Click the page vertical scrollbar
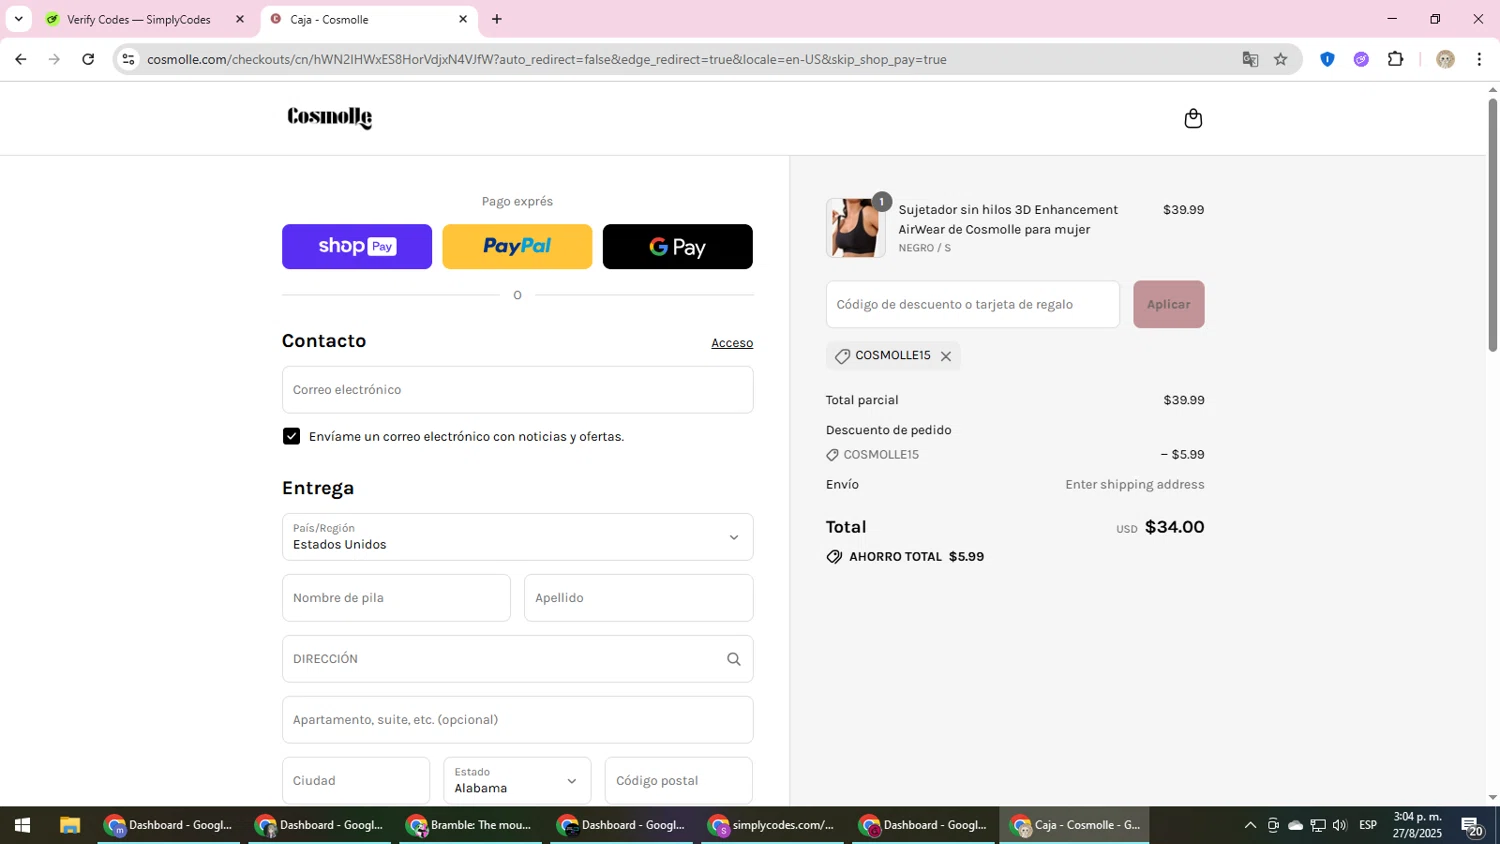 pyautogui.click(x=1492, y=225)
